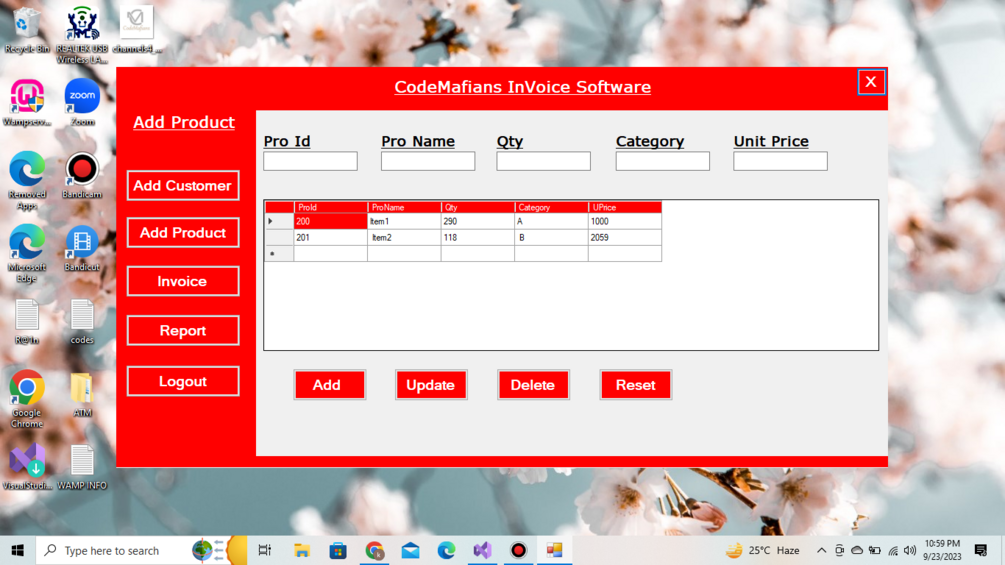Open the Report page
Screen dimensions: 1005x565
(x=183, y=331)
